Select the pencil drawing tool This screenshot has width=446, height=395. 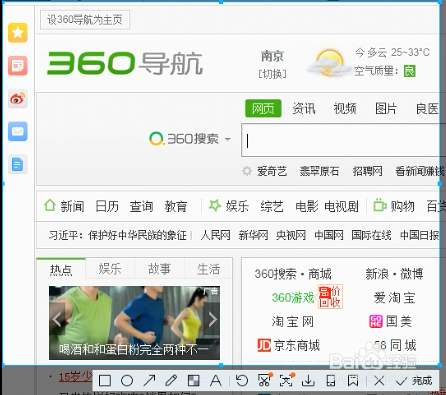[171, 381]
